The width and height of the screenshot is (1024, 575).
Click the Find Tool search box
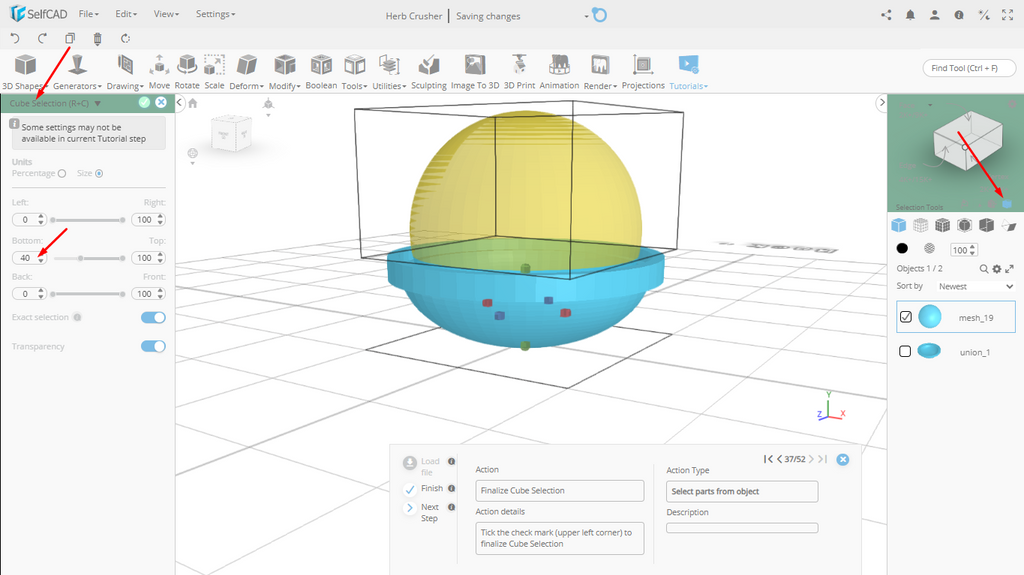pos(969,68)
